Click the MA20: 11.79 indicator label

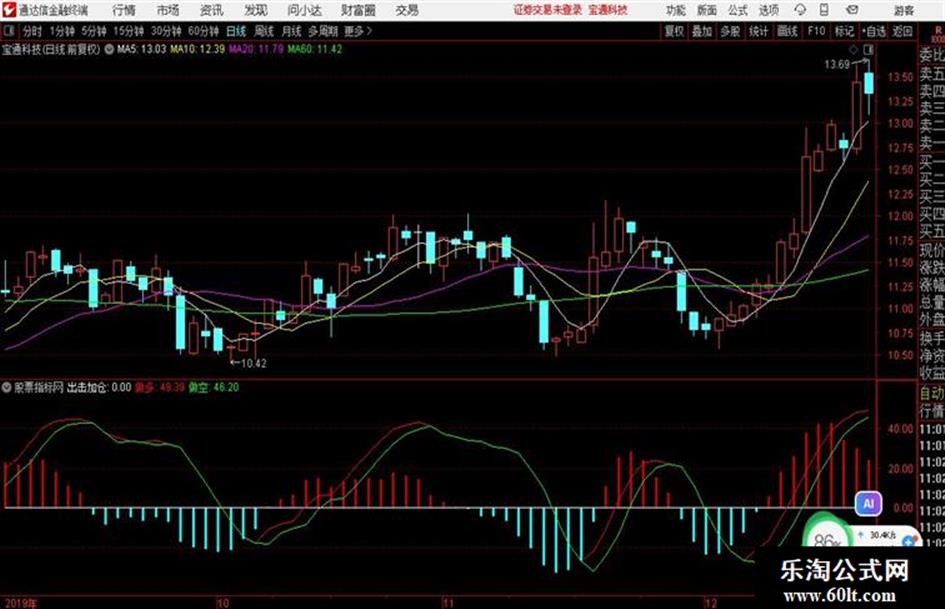click(x=256, y=49)
